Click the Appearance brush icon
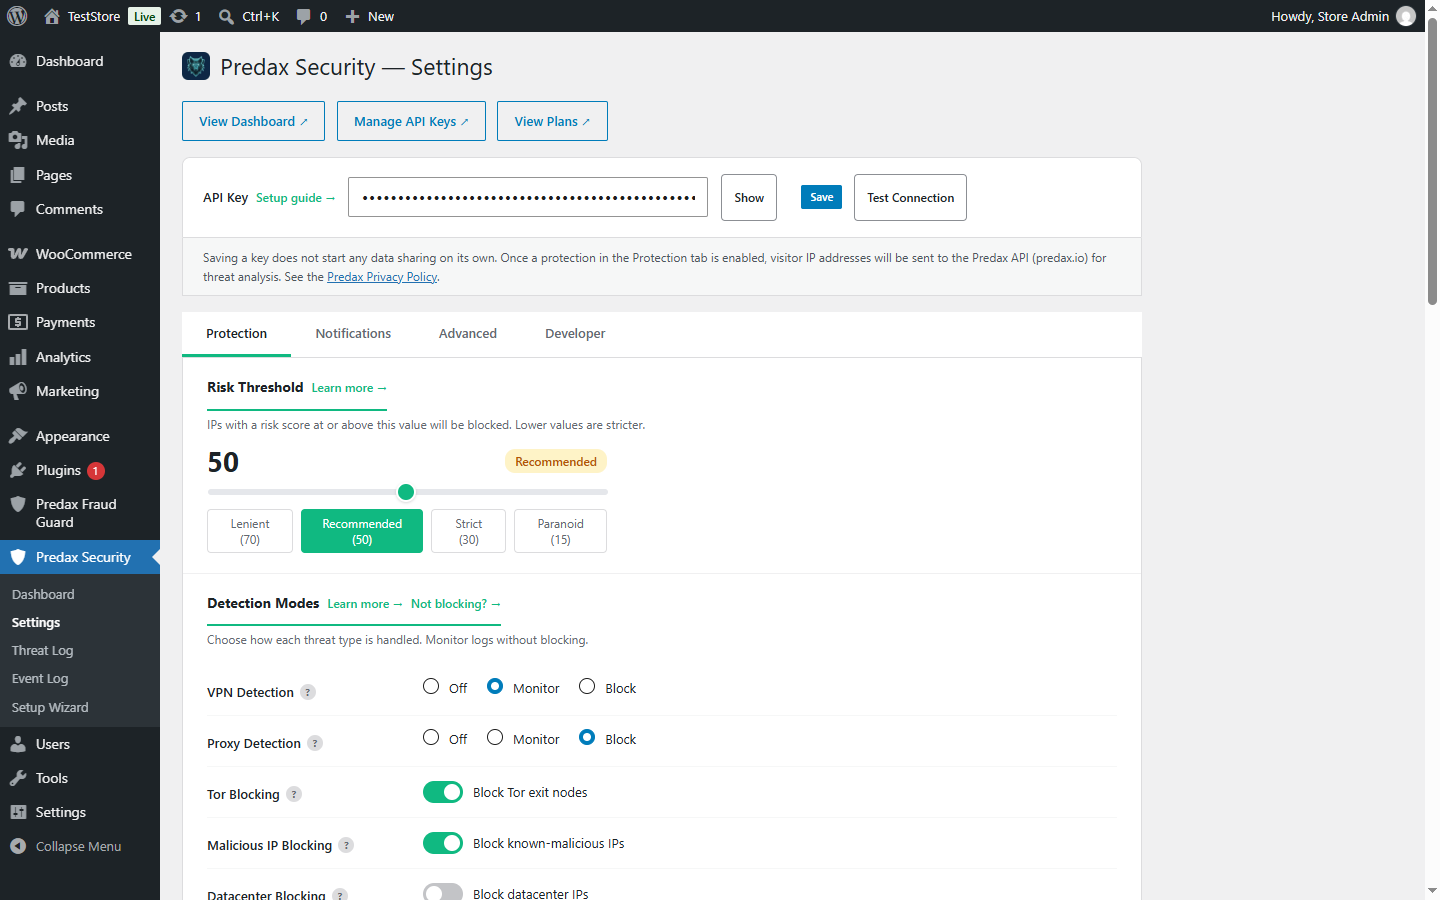Viewport: 1440px width, 900px height. tap(18, 436)
